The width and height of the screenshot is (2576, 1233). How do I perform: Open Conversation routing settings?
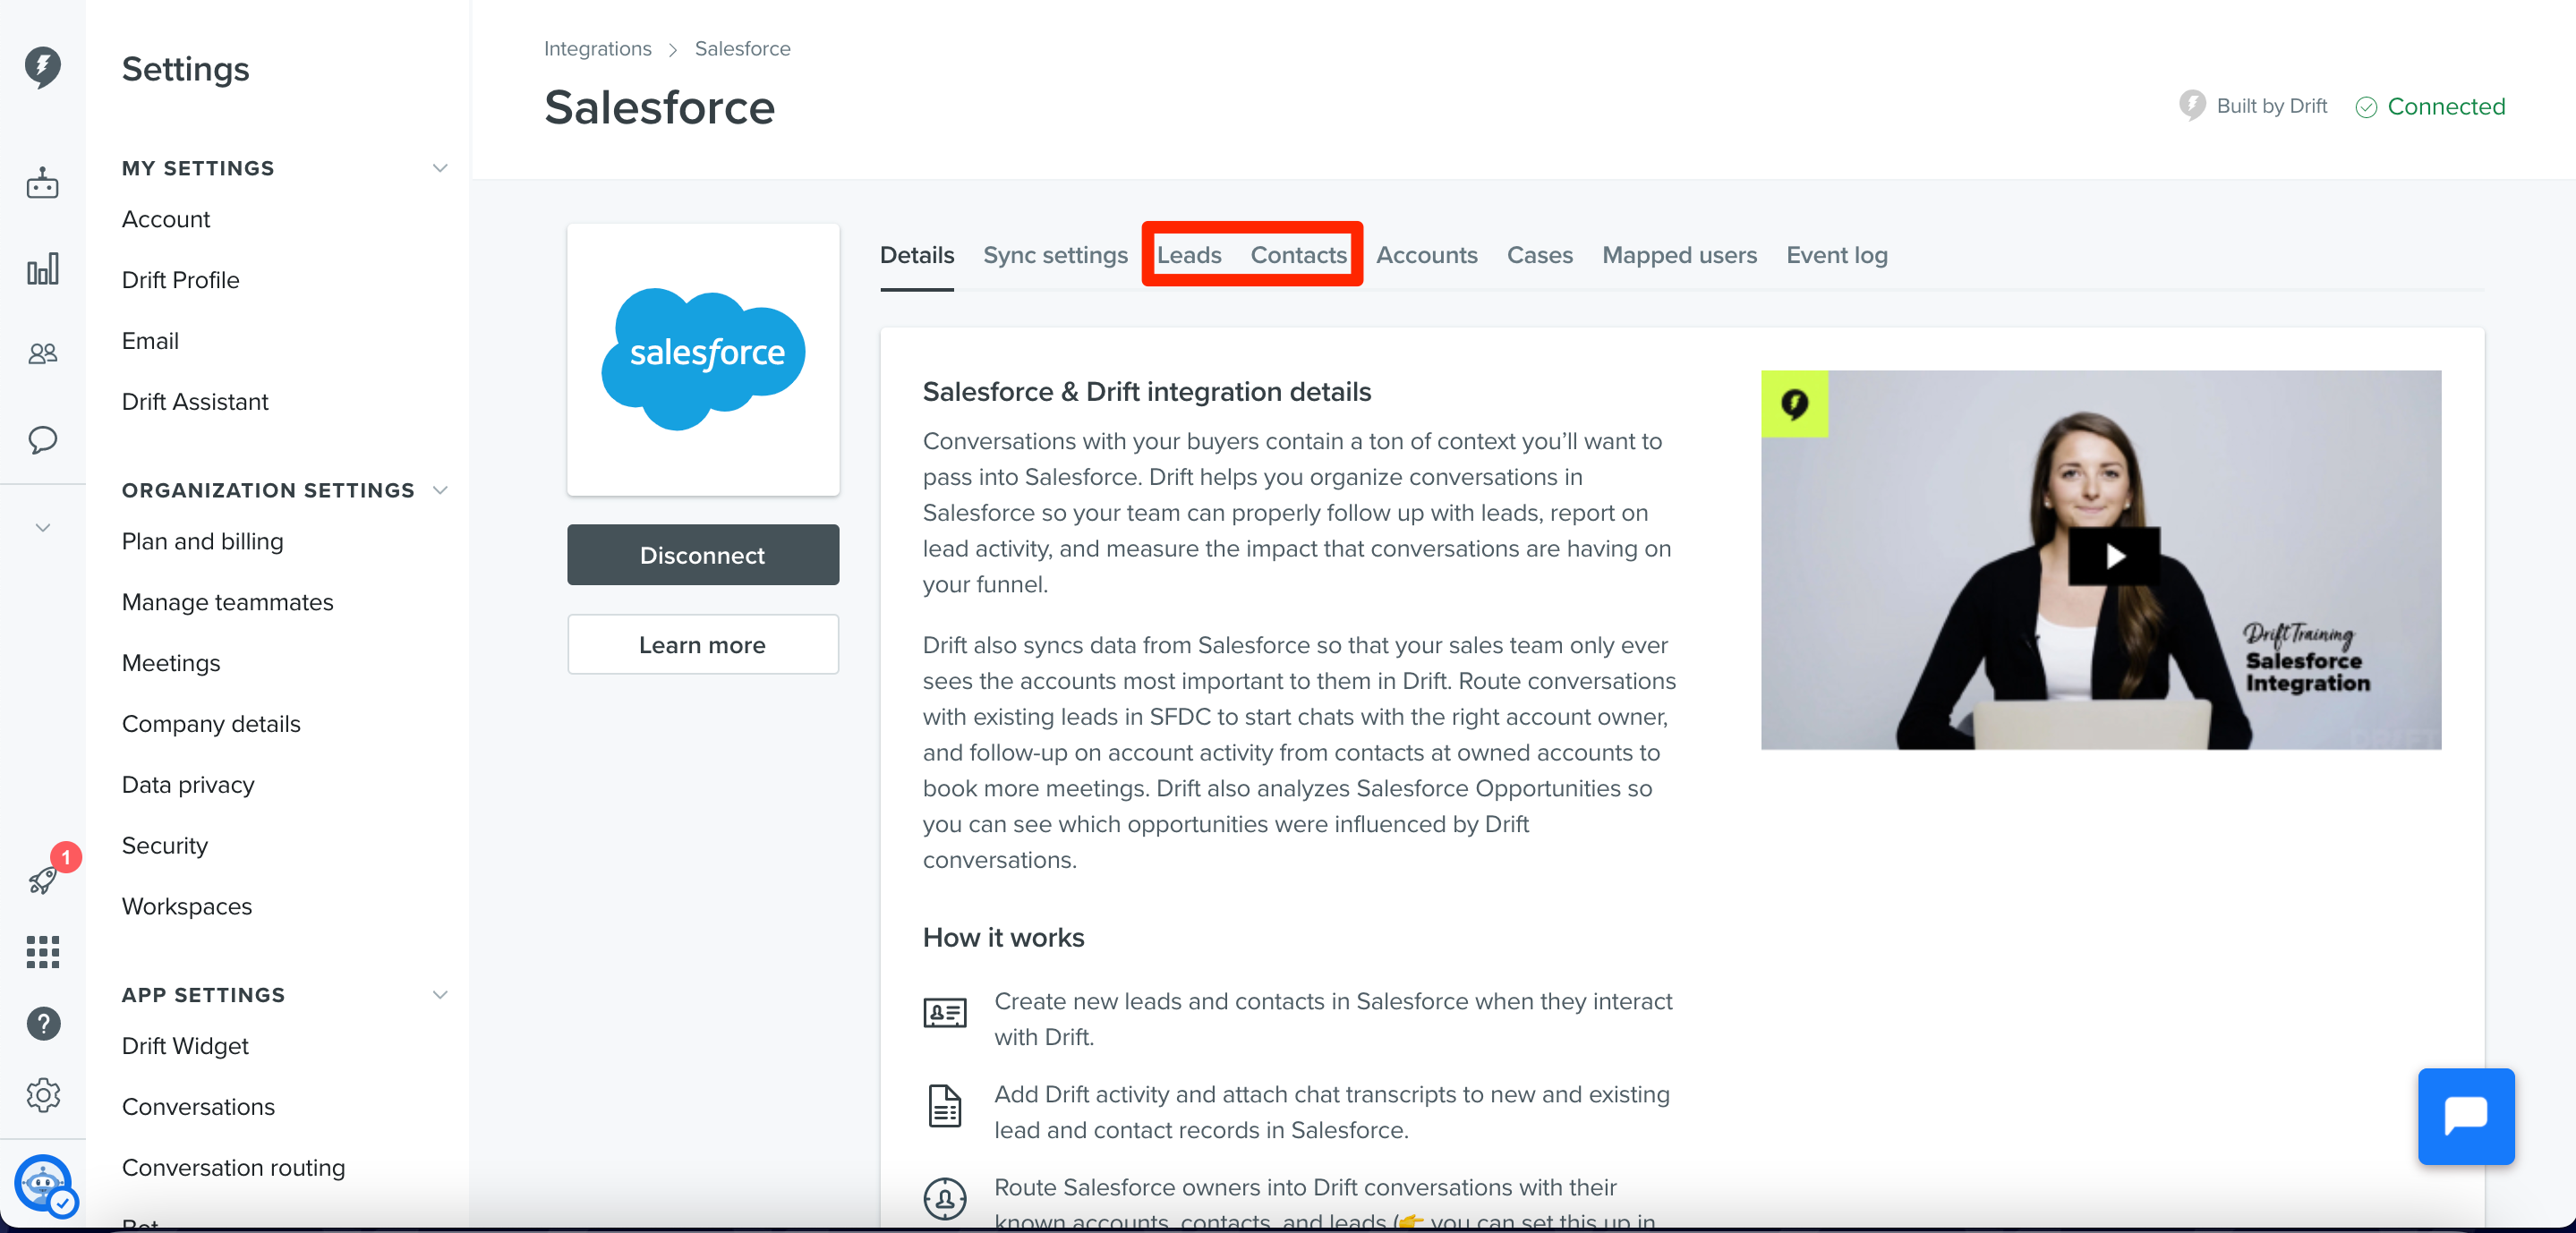(233, 1168)
